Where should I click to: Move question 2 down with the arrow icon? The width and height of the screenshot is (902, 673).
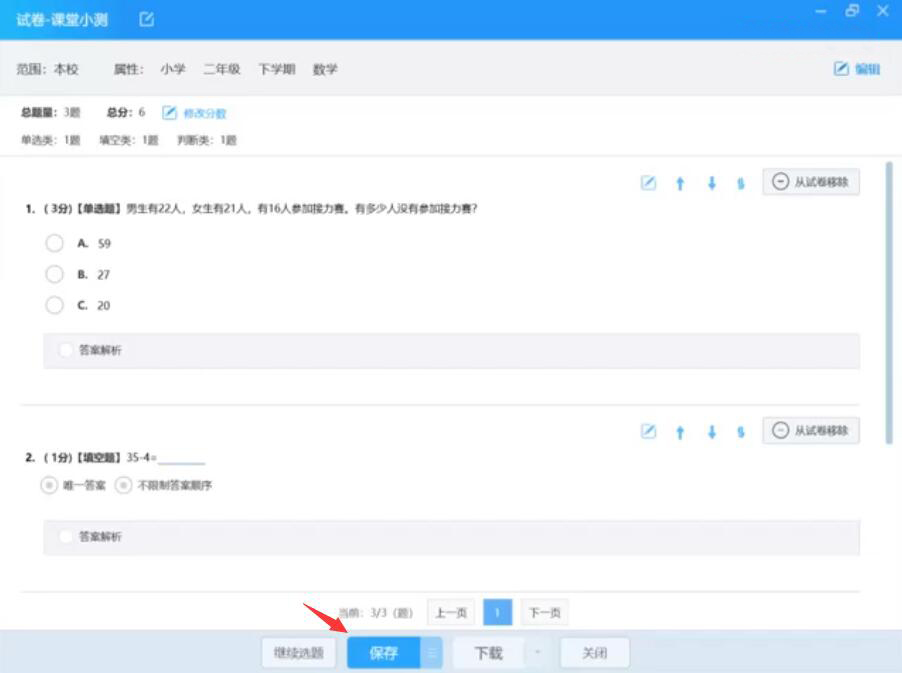[x=712, y=431]
